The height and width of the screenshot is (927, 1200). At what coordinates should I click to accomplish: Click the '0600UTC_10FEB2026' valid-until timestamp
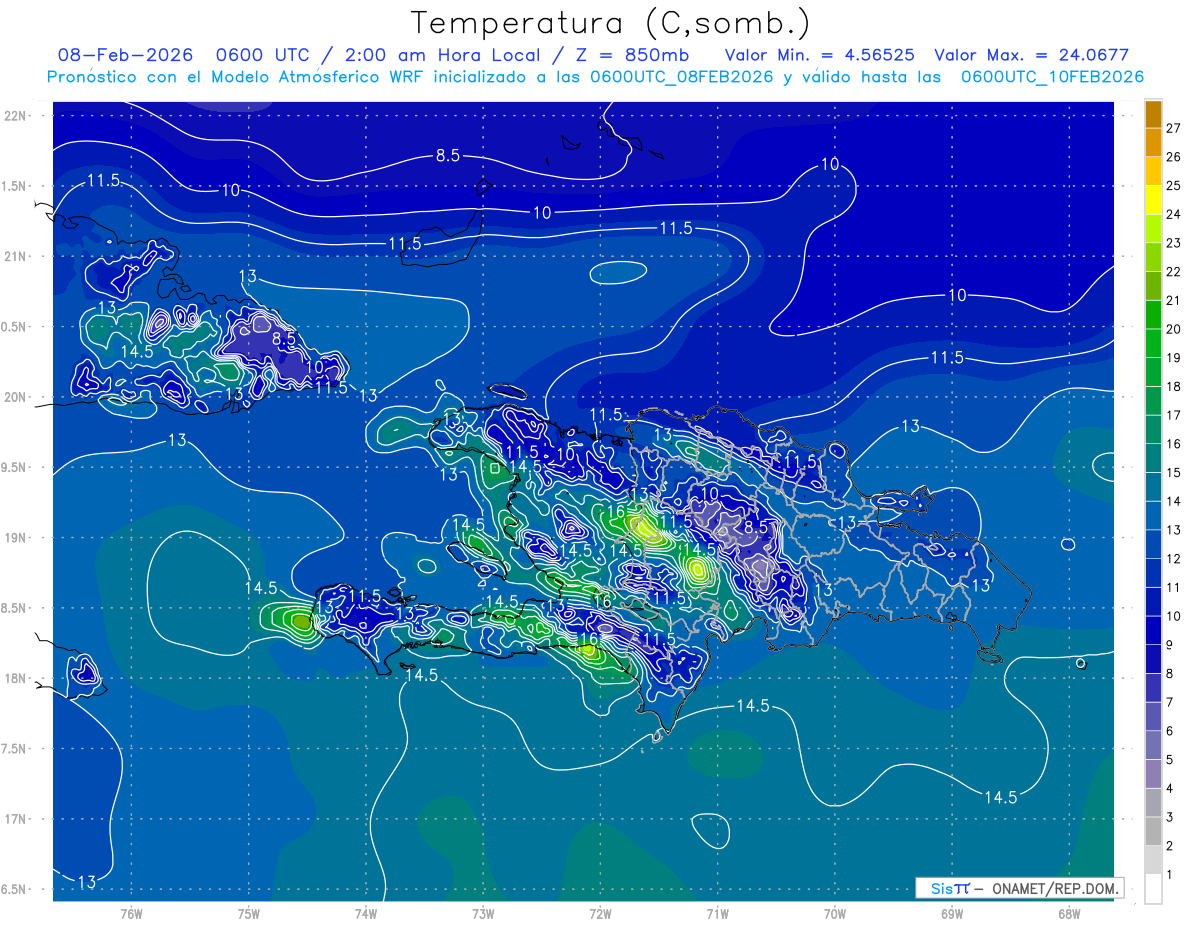[1052, 77]
